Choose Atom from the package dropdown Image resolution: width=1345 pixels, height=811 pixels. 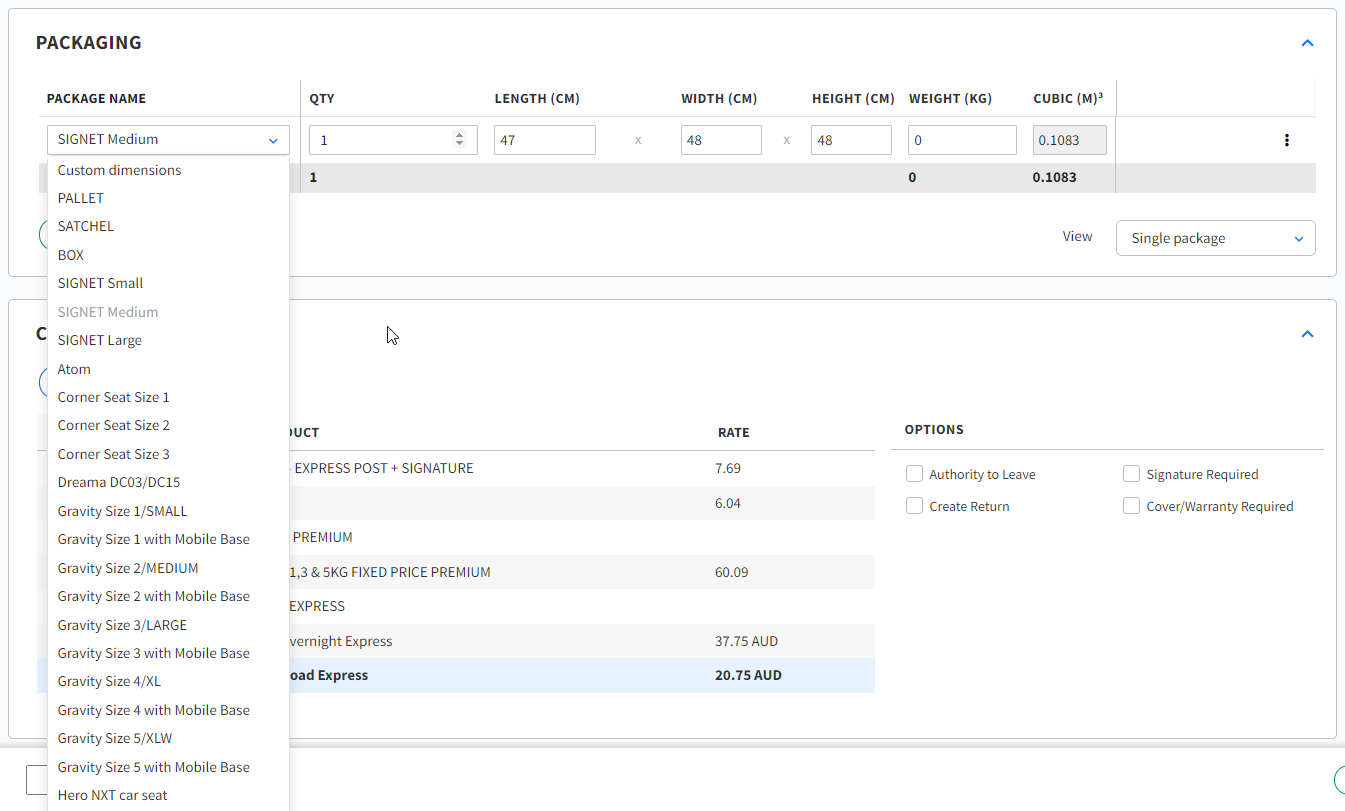tap(168, 369)
